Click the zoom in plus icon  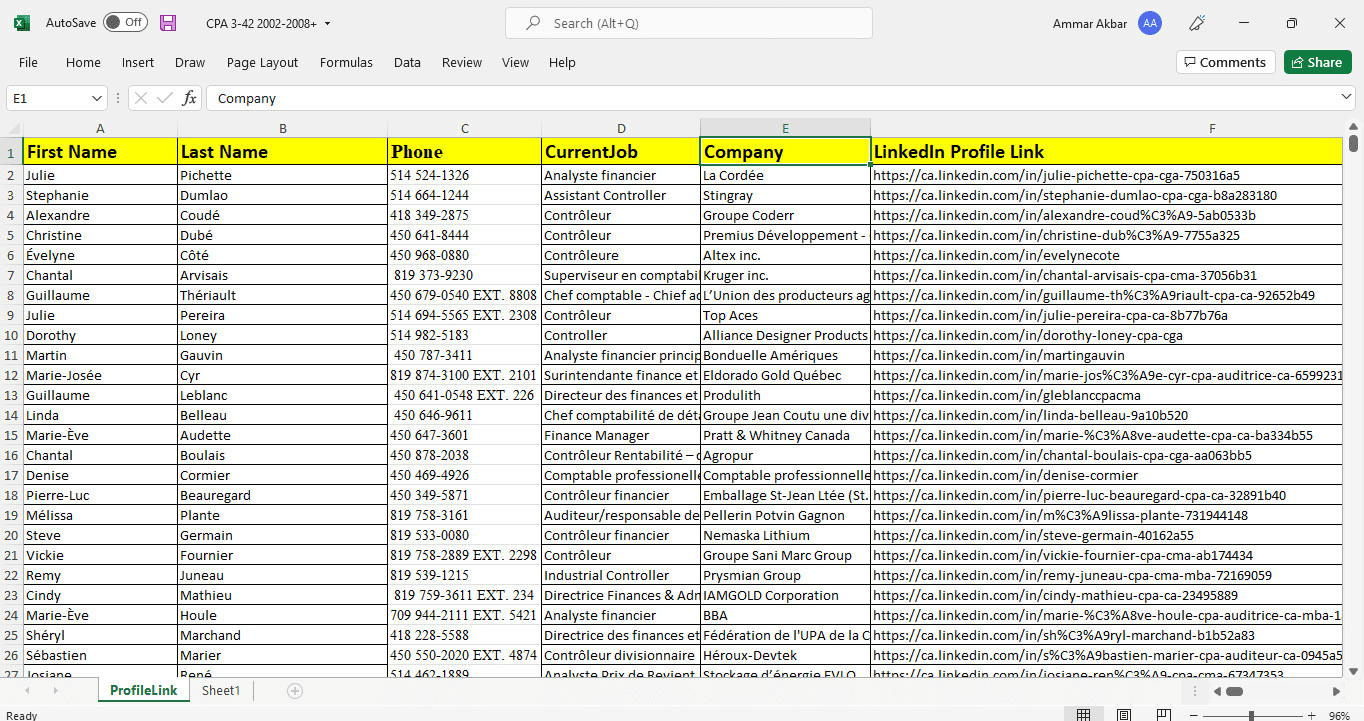1310,716
